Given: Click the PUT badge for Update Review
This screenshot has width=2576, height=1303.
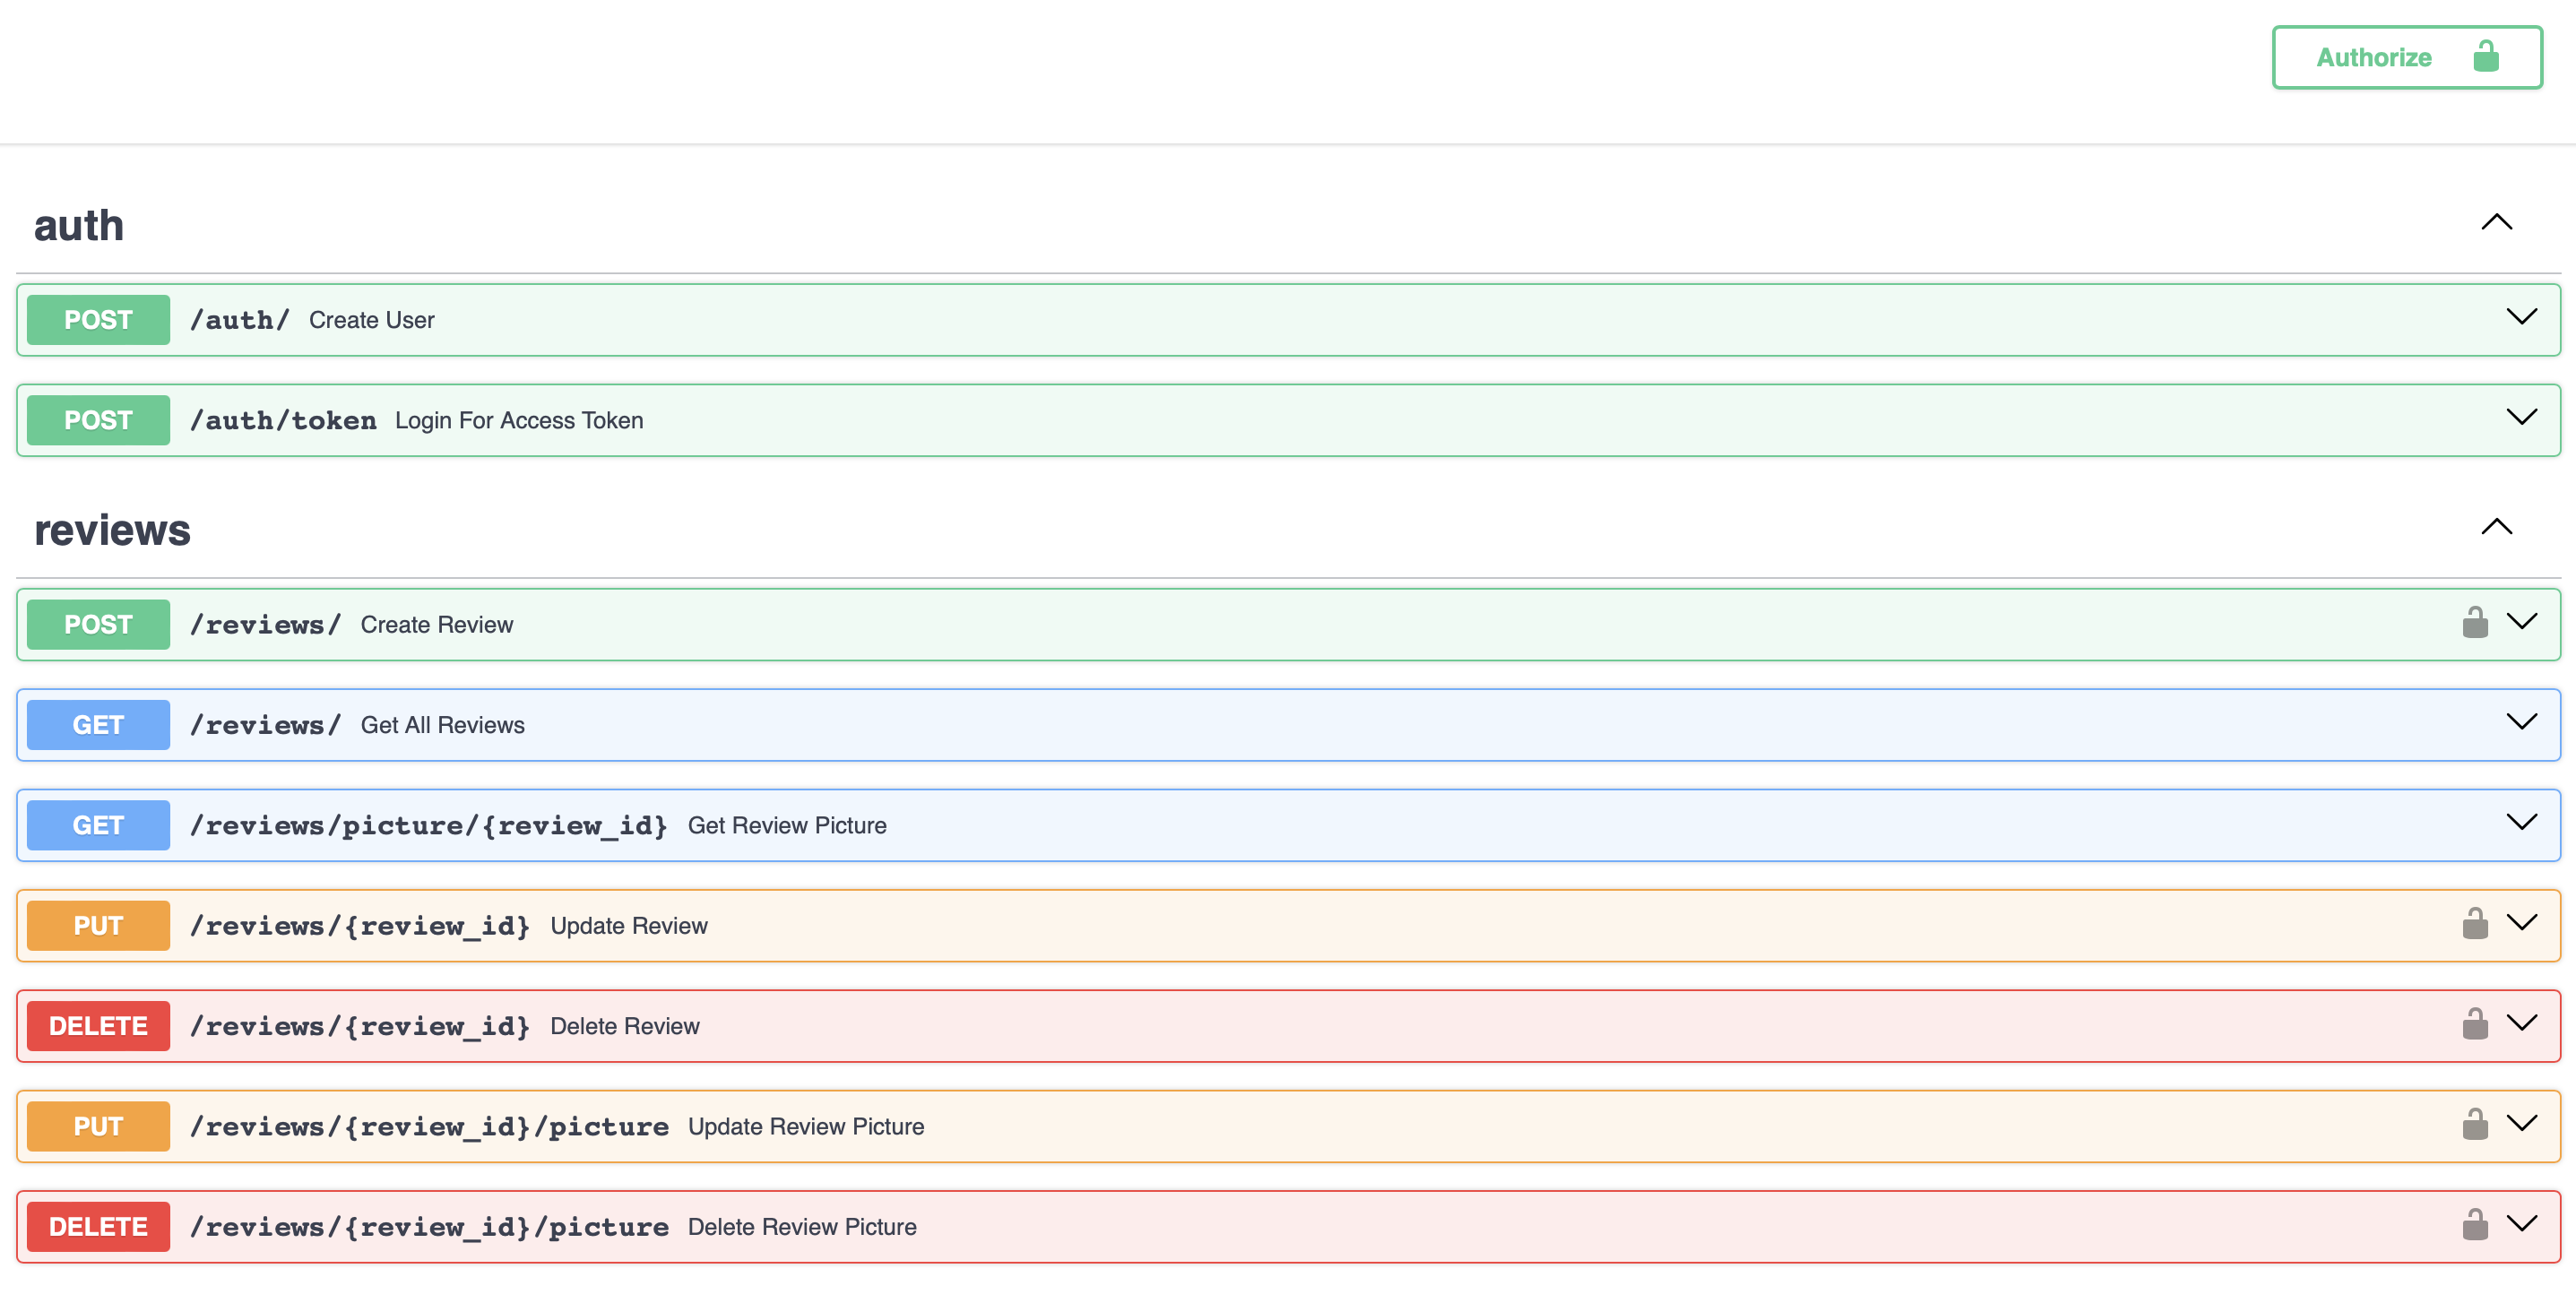Looking at the screenshot, I should click(x=98, y=926).
